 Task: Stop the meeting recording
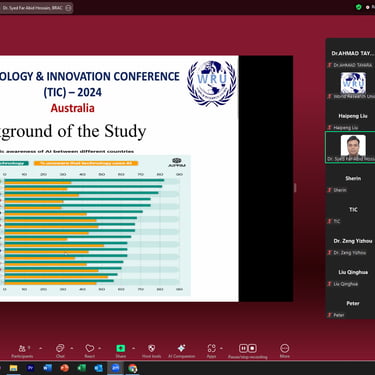tap(252, 348)
